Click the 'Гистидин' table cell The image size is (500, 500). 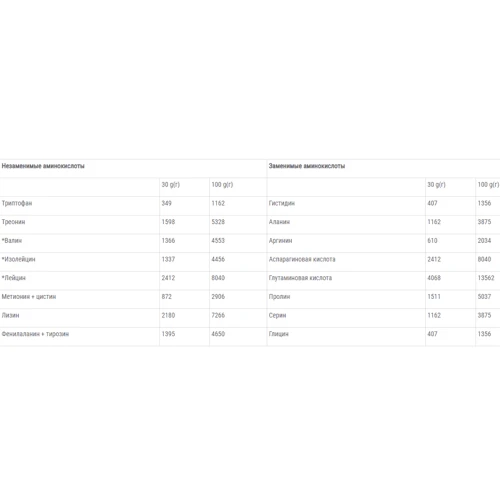click(x=282, y=203)
